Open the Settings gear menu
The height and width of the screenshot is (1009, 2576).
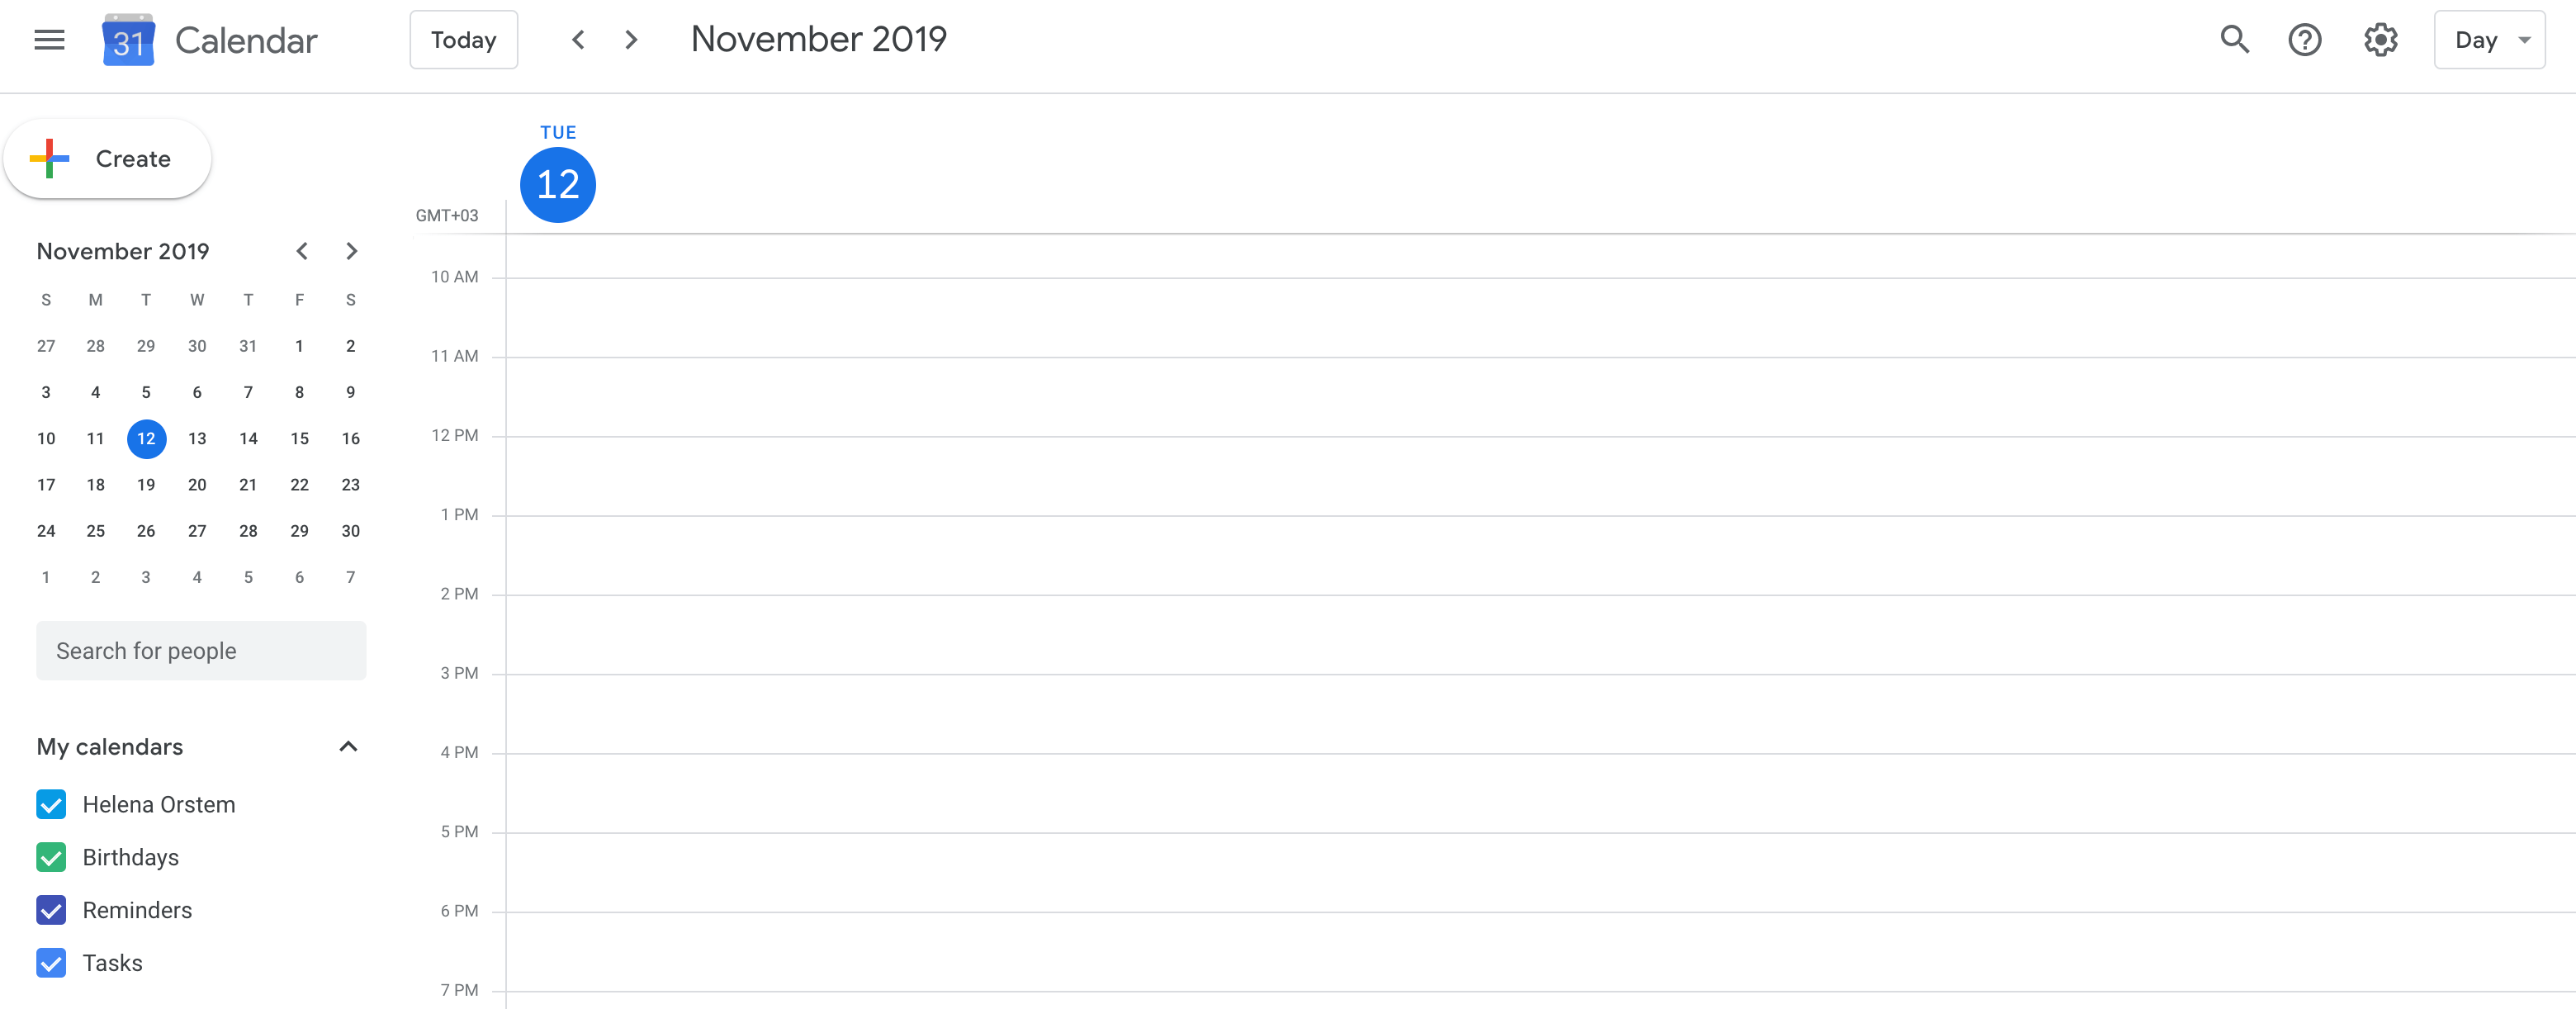point(2380,40)
